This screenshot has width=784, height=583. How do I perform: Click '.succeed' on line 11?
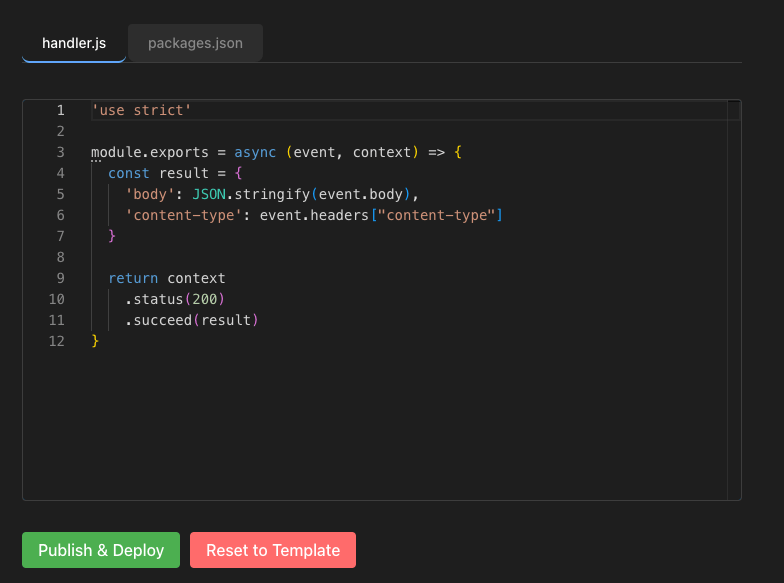tap(158, 320)
